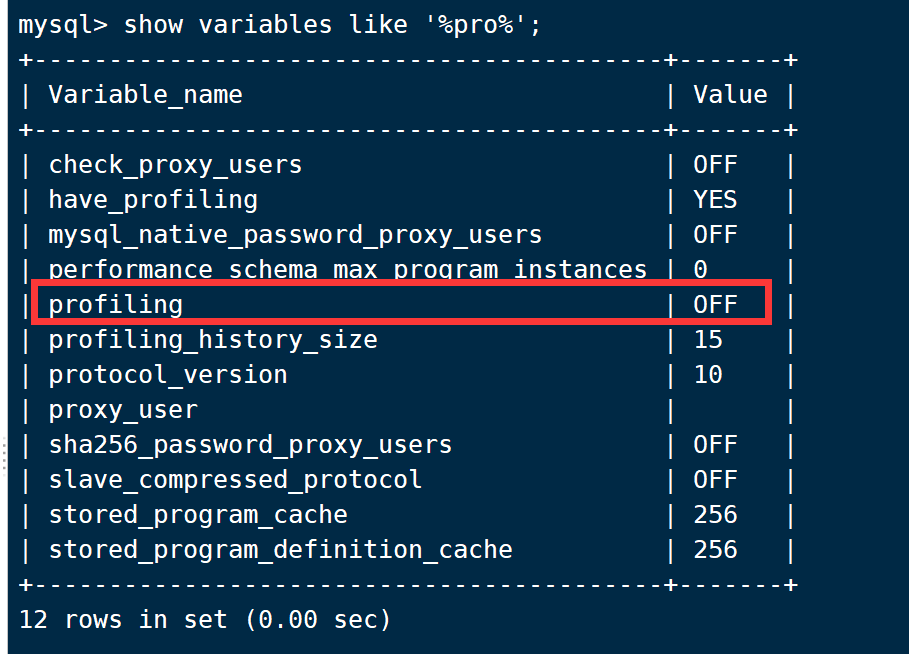Click the '12 rows in set' result line
909x654 pixels.
(x=205, y=620)
